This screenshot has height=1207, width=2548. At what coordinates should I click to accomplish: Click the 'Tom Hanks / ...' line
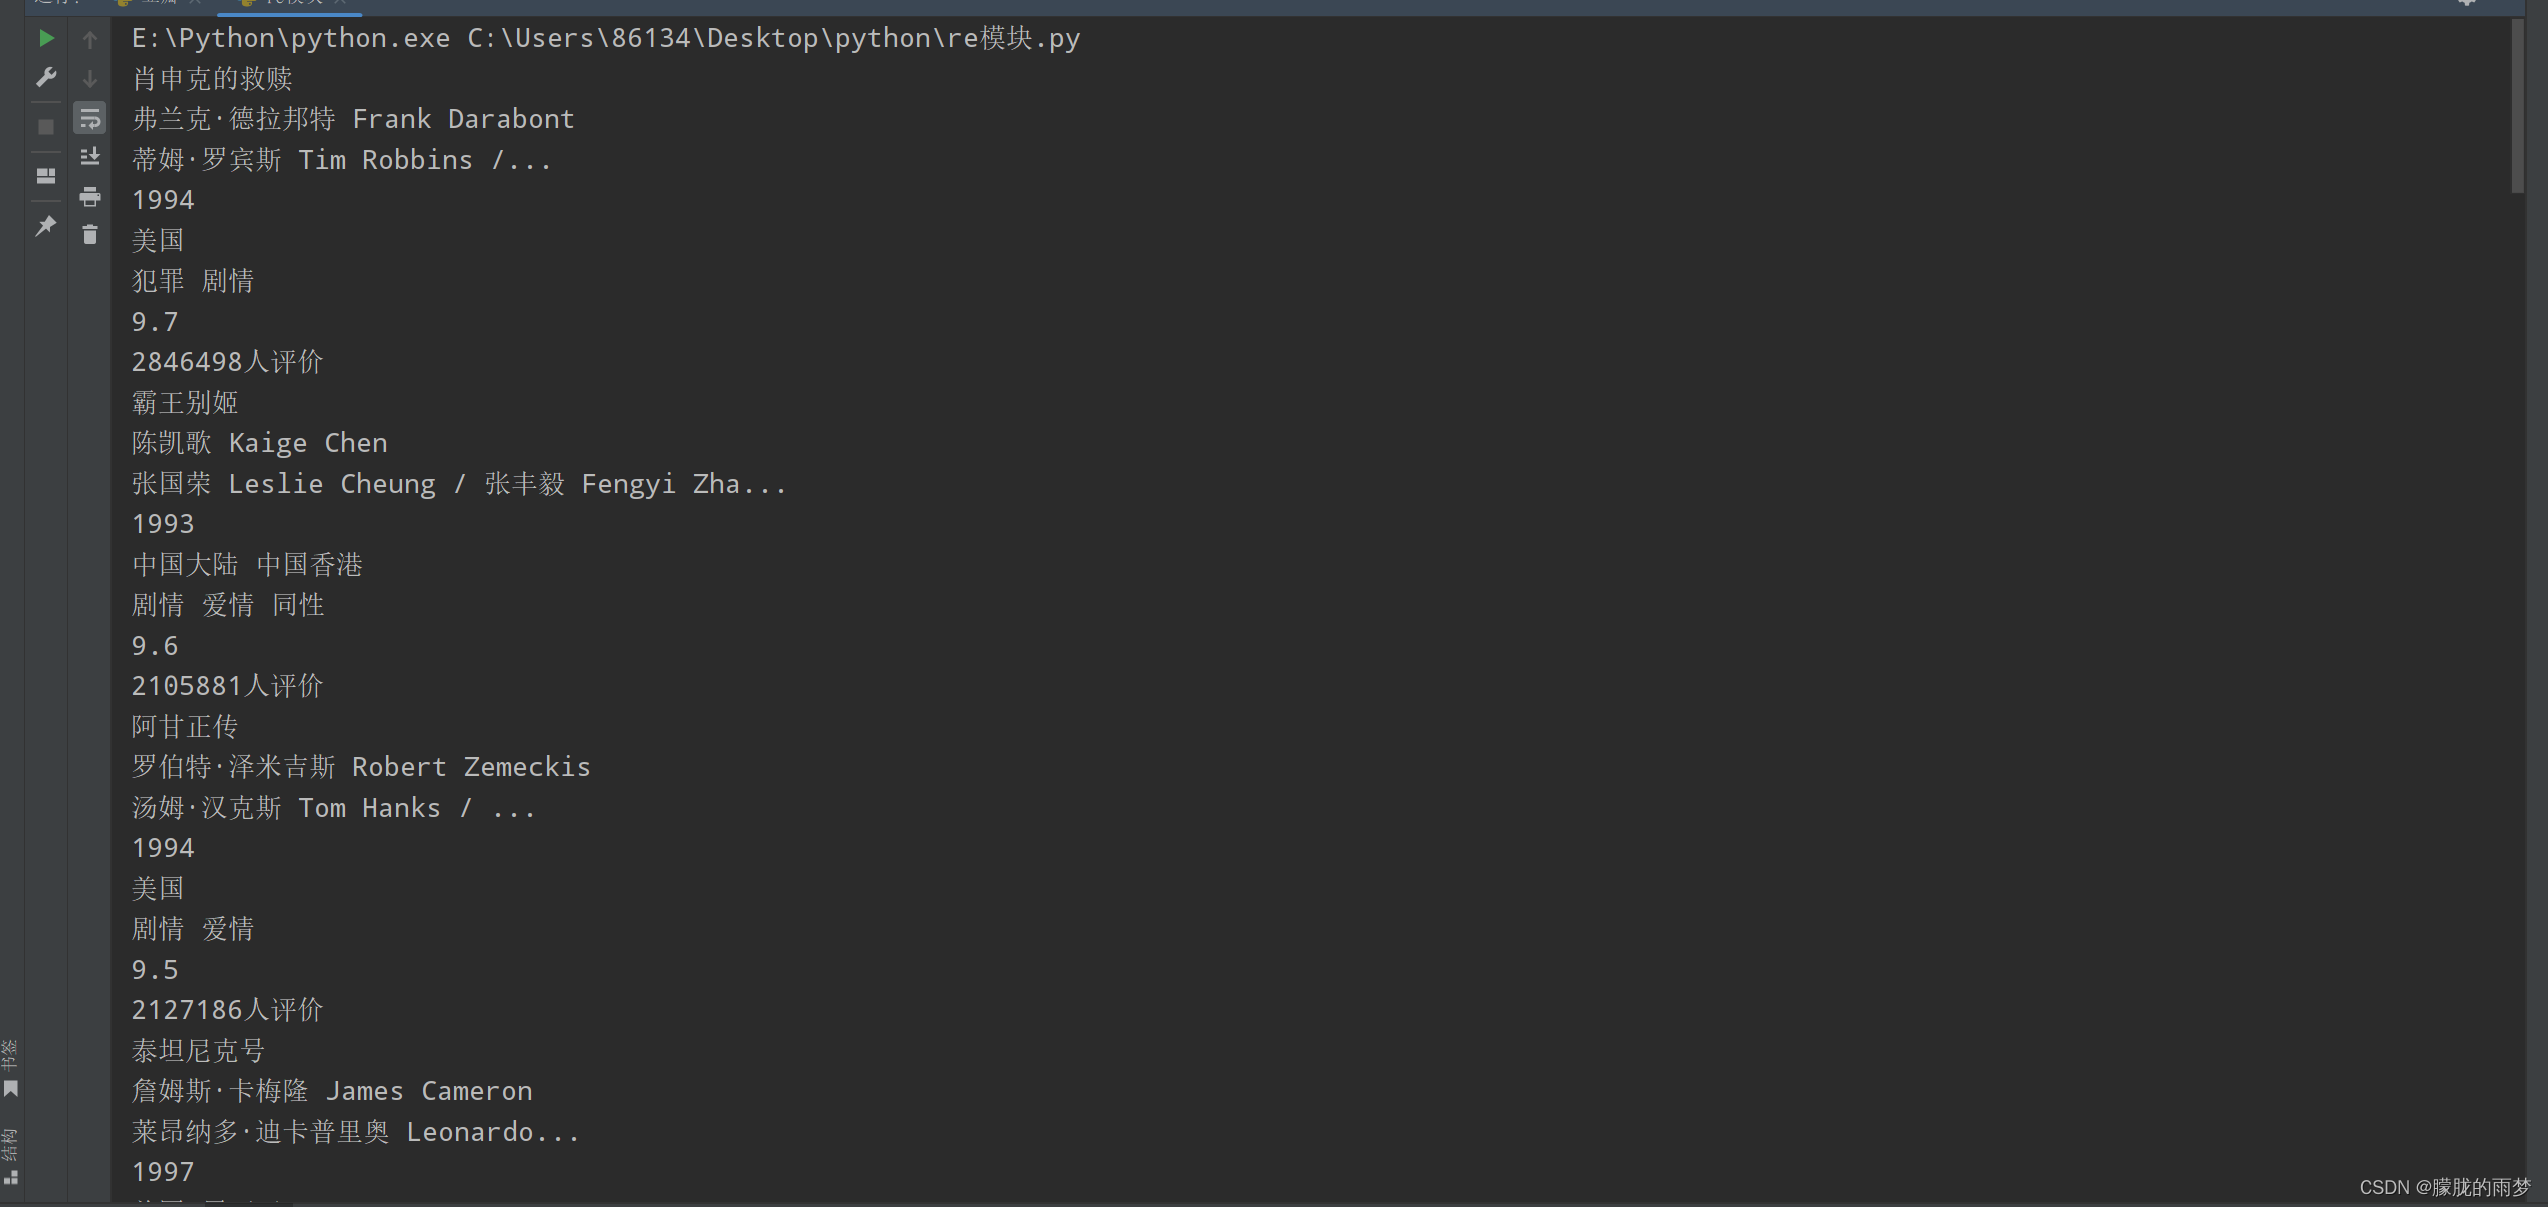[x=334, y=808]
